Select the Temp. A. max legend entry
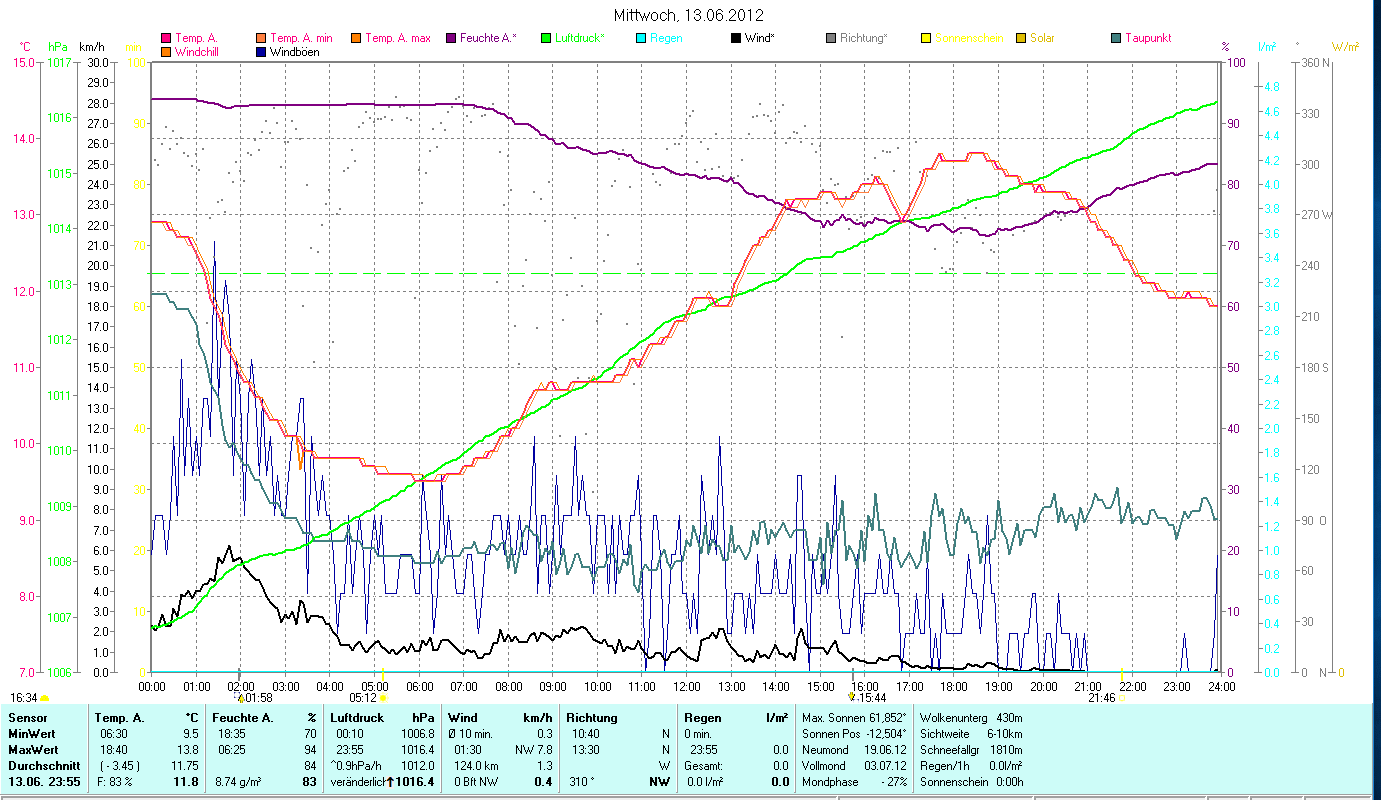1381x800 pixels. tap(397, 38)
